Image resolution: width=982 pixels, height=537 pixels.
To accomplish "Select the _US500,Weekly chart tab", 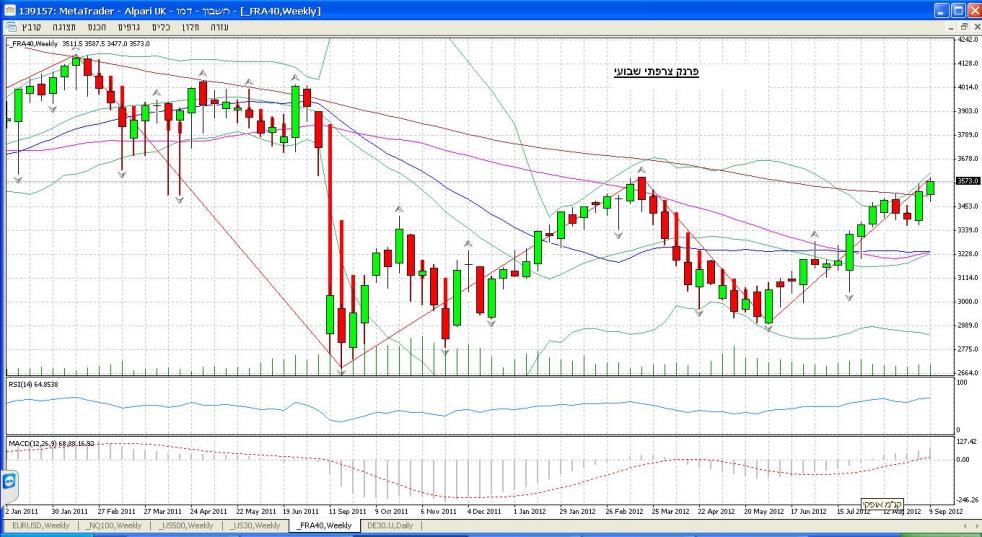I will 186,525.
